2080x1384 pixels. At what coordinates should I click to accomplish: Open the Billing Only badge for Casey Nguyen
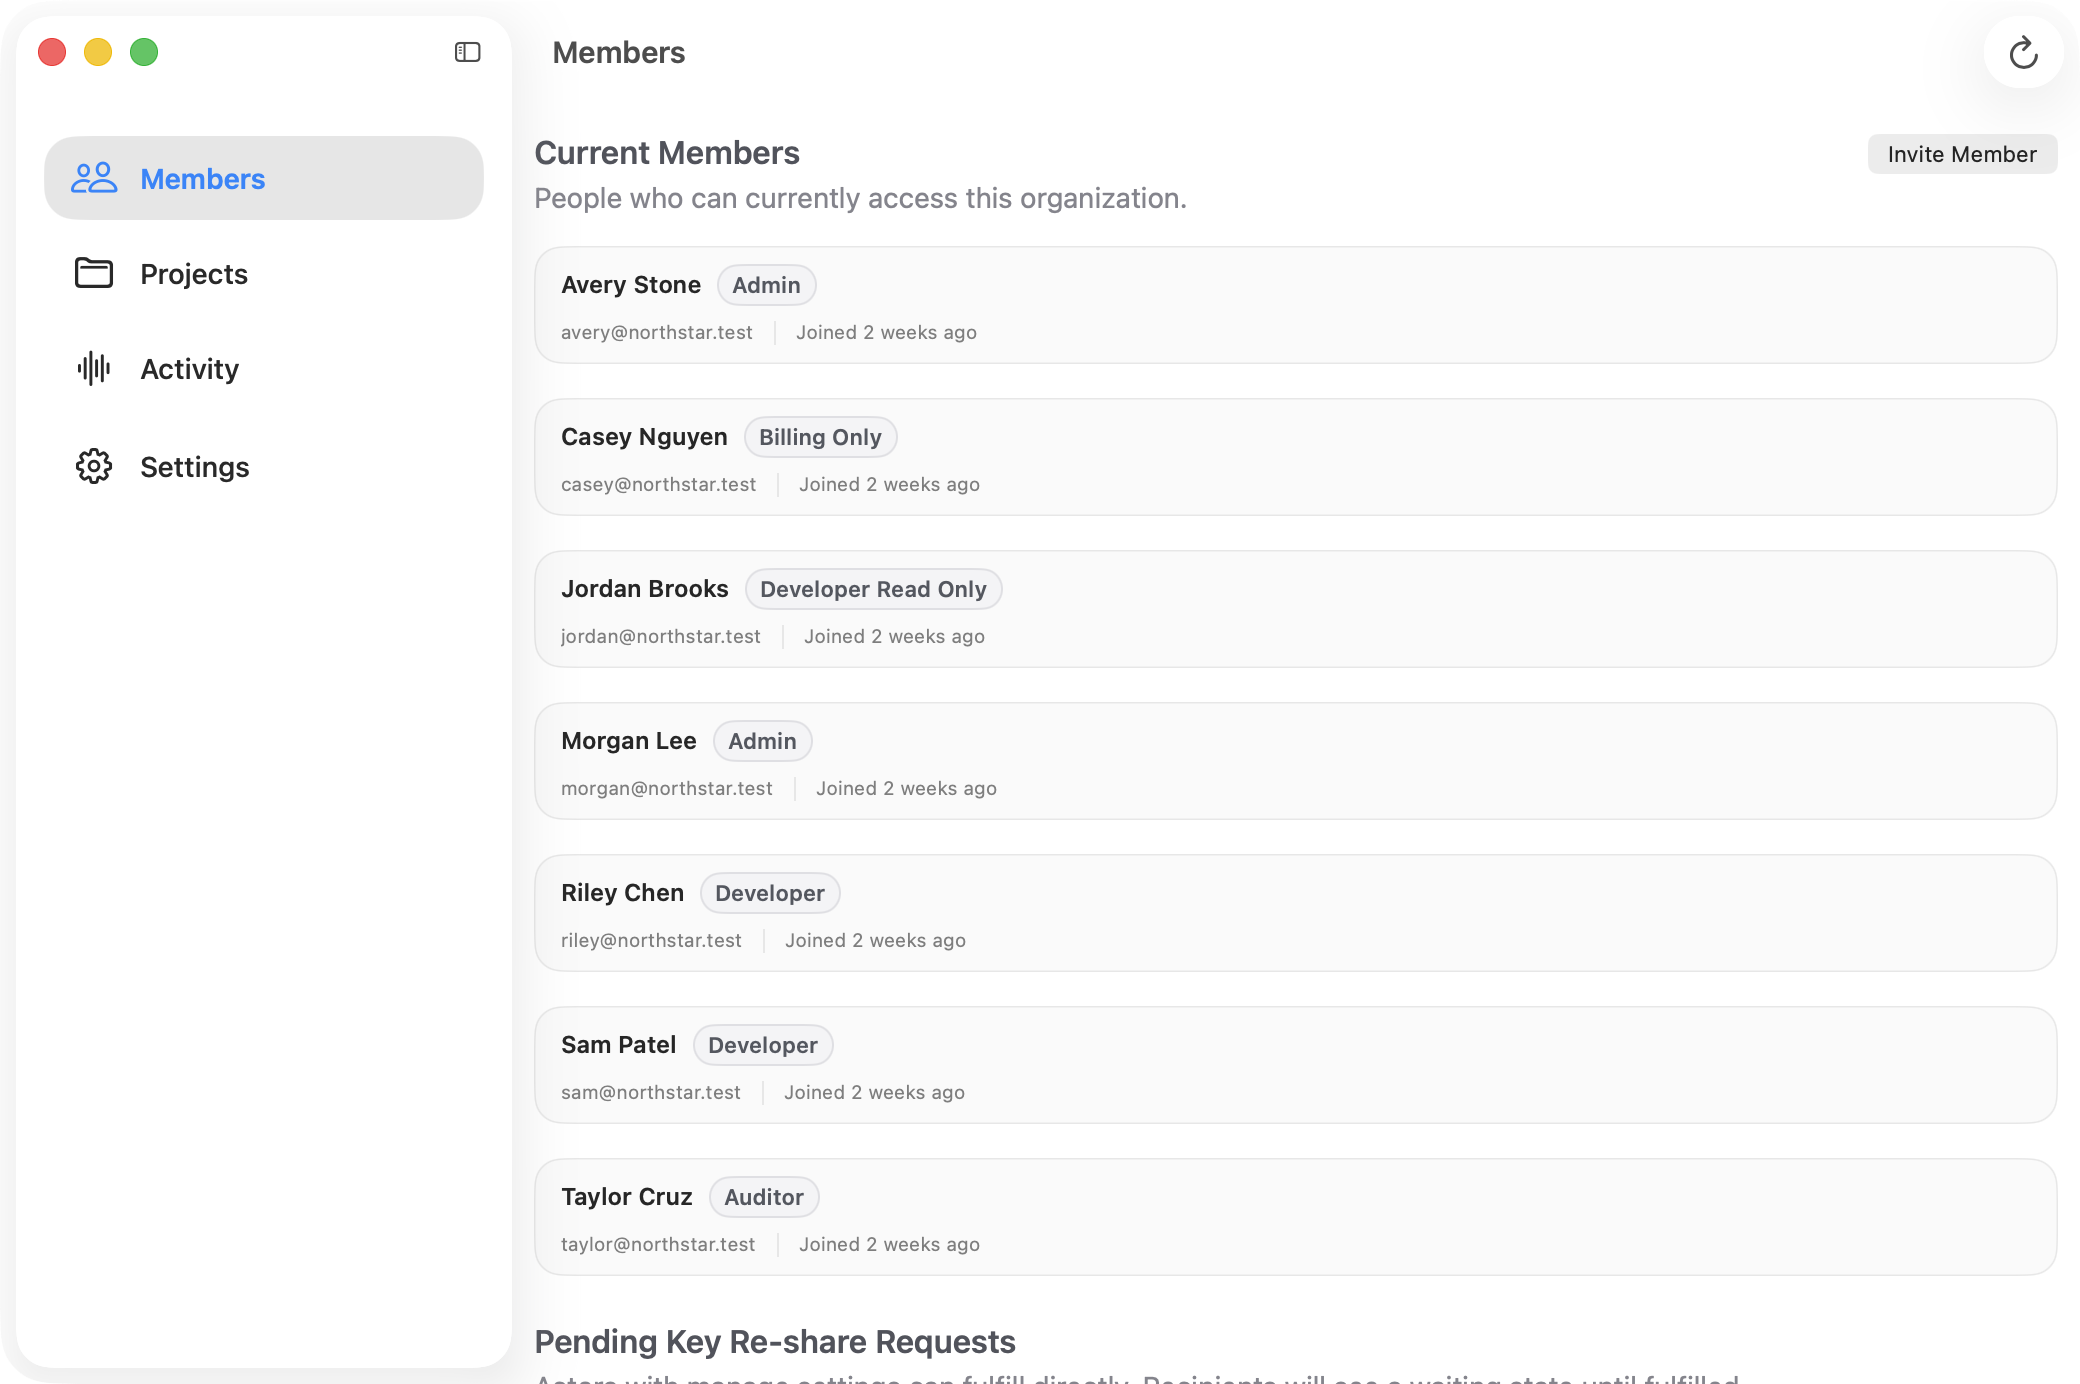pos(820,437)
